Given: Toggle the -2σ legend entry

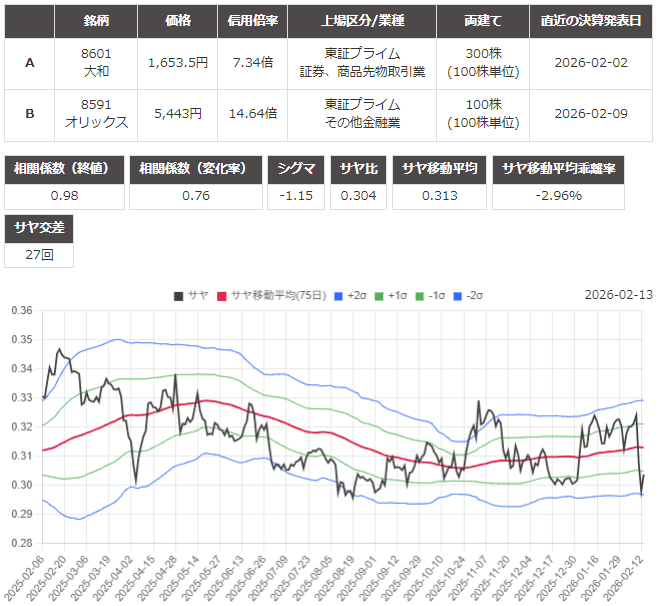Looking at the screenshot, I should (472, 295).
